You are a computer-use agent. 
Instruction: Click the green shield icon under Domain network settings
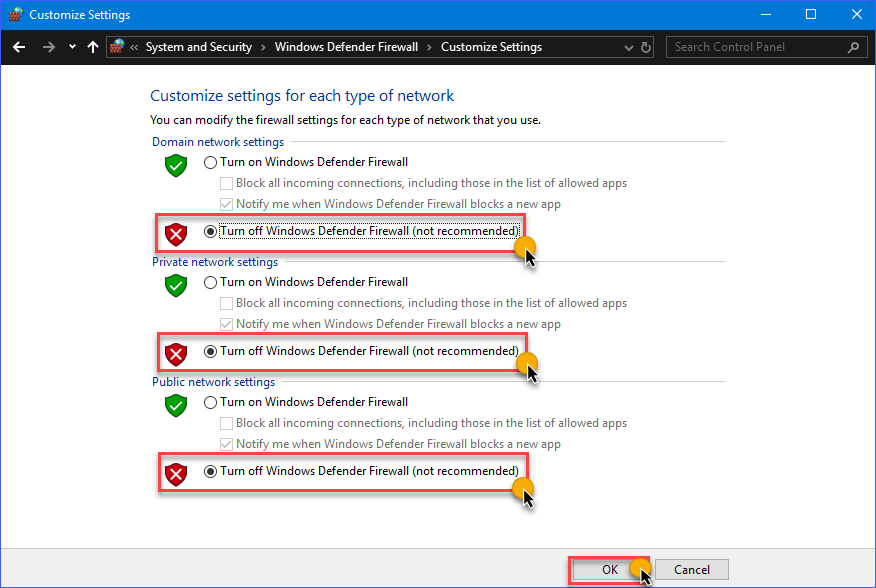point(176,166)
